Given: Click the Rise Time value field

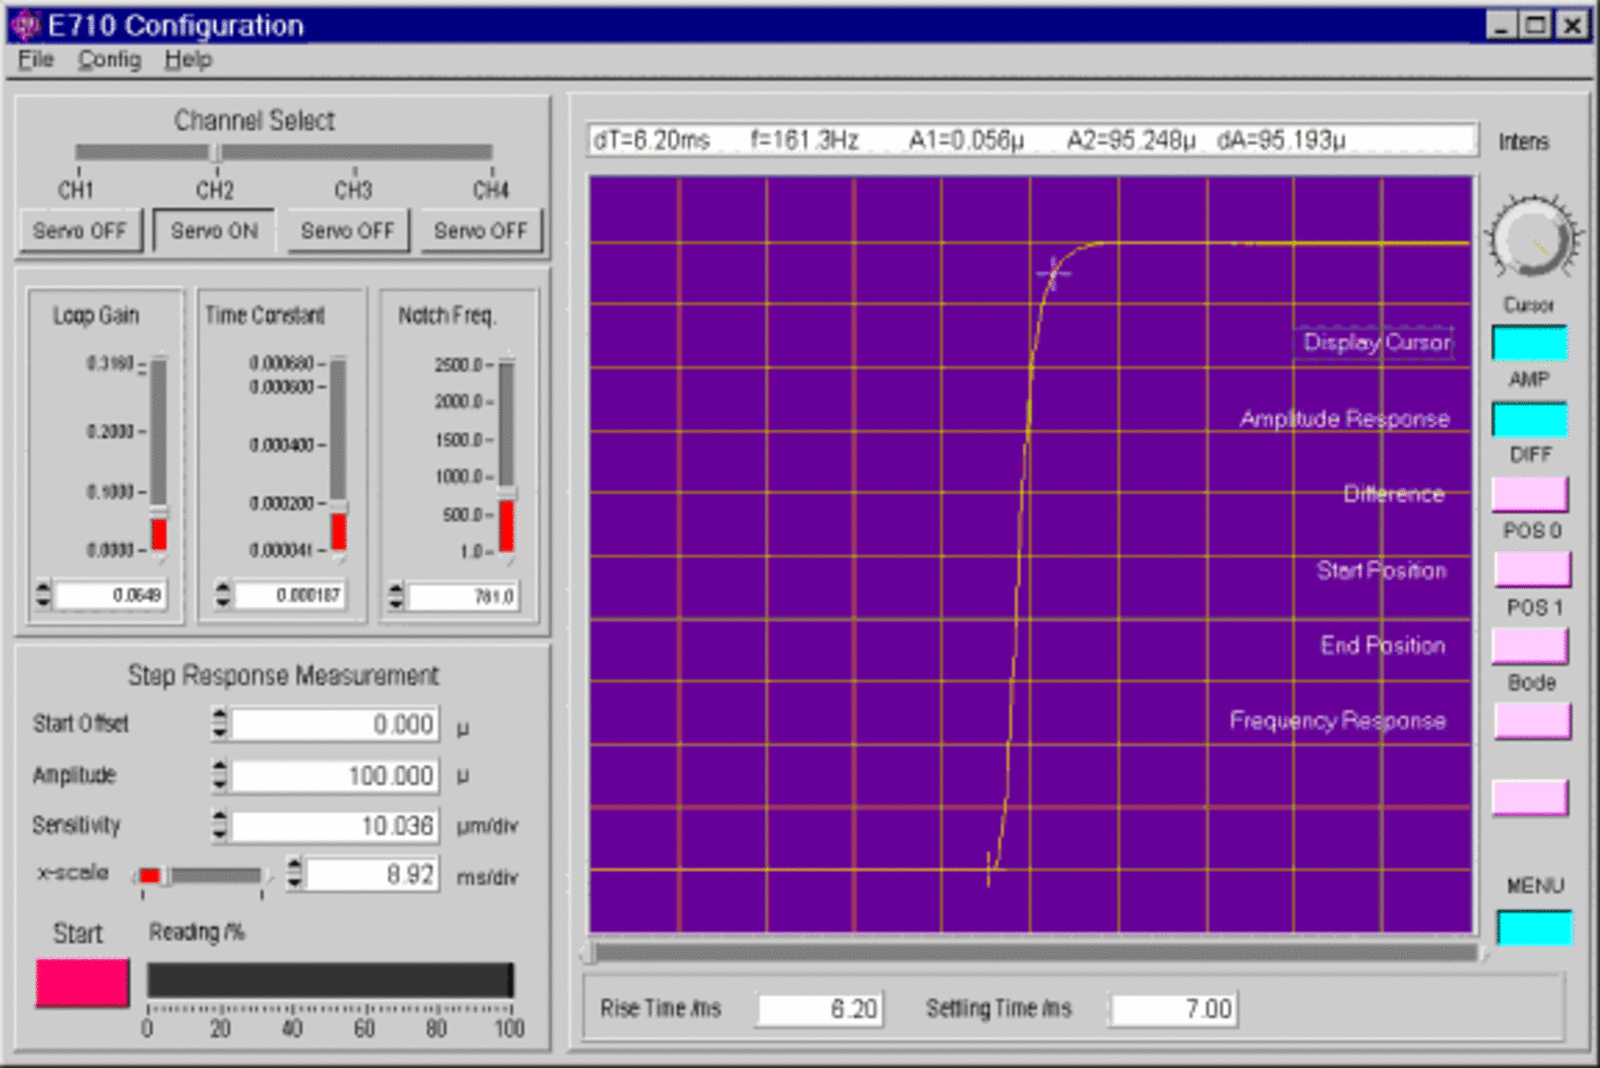Looking at the screenshot, I should tap(820, 1009).
